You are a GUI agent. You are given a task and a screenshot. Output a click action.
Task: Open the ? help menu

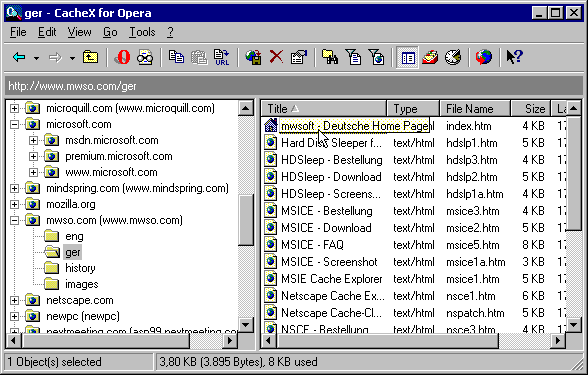pyautogui.click(x=170, y=32)
